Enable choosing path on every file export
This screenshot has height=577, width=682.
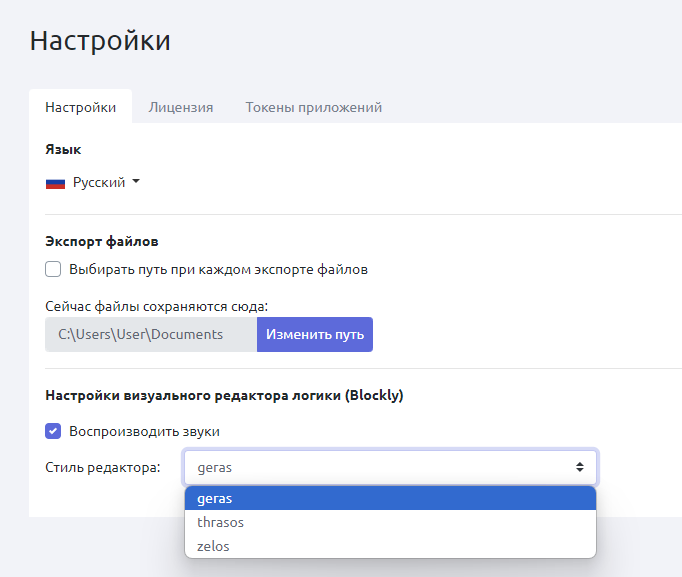coord(53,269)
